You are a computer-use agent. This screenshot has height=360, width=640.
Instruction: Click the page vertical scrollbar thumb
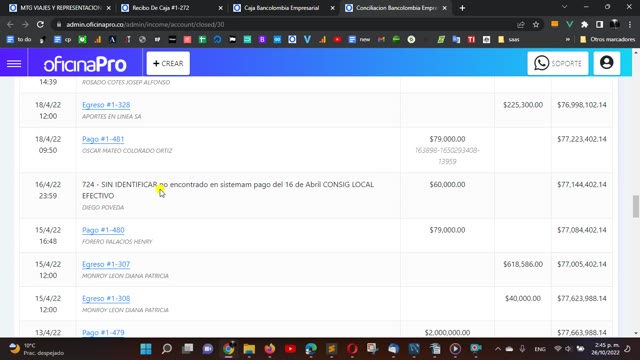636,207
